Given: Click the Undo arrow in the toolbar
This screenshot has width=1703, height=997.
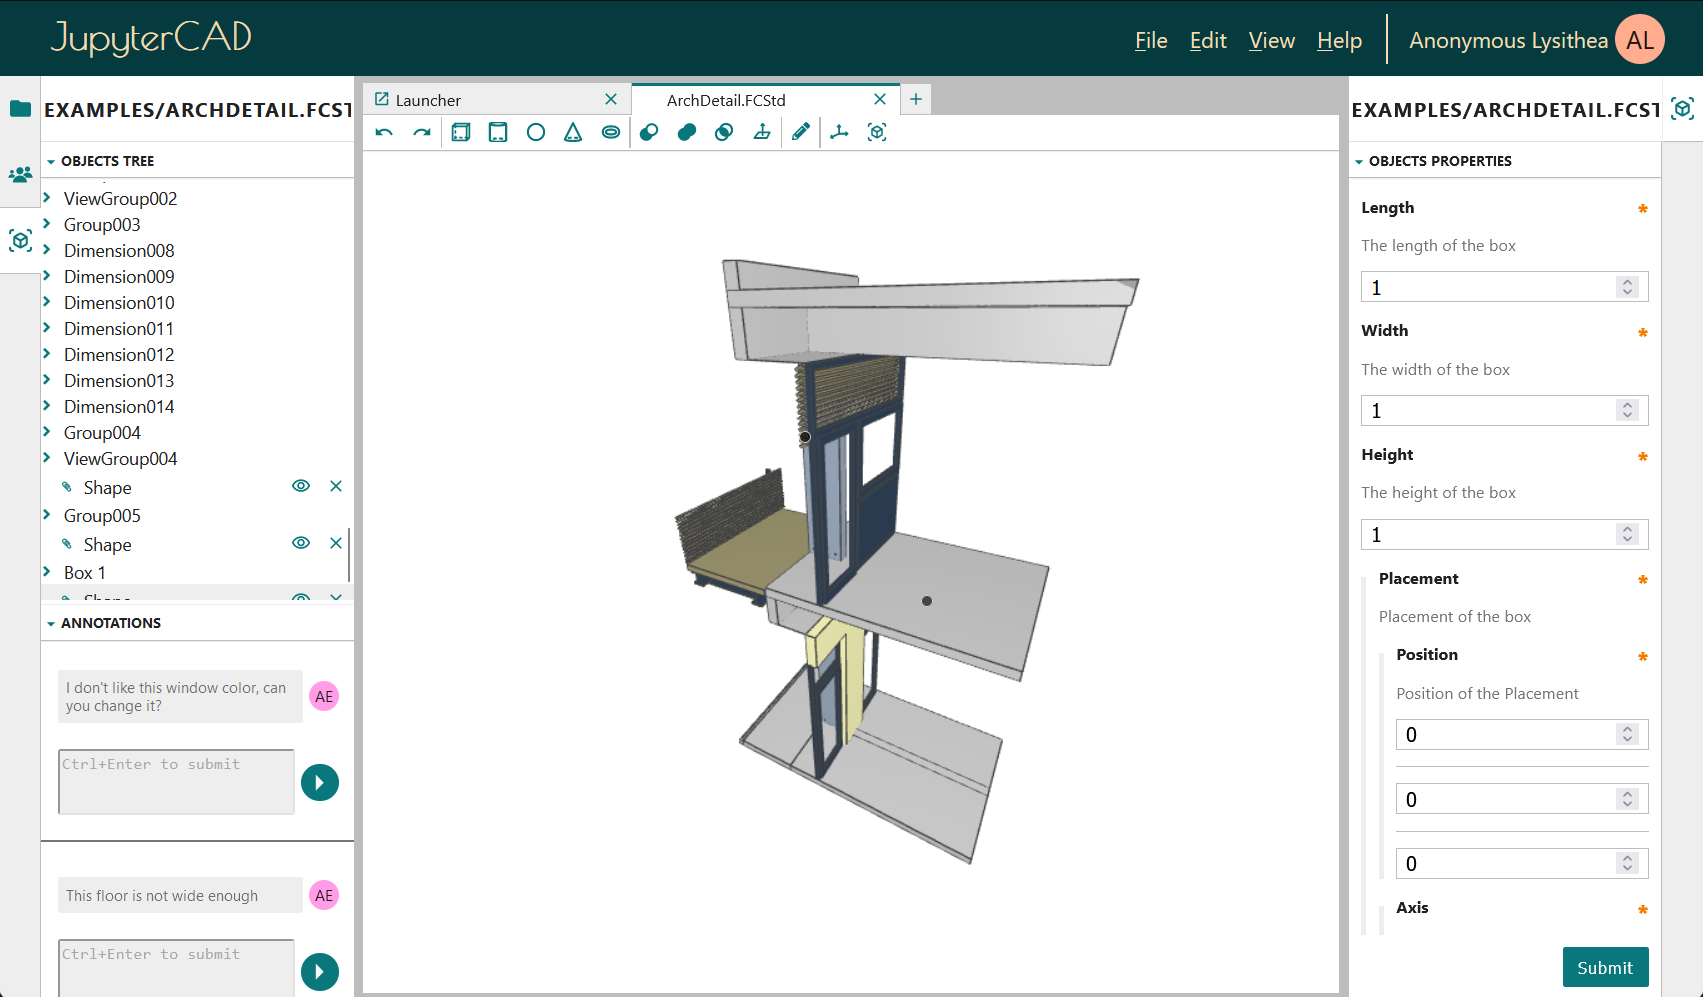Looking at the screenshot, I should click(x=384, y=132).
